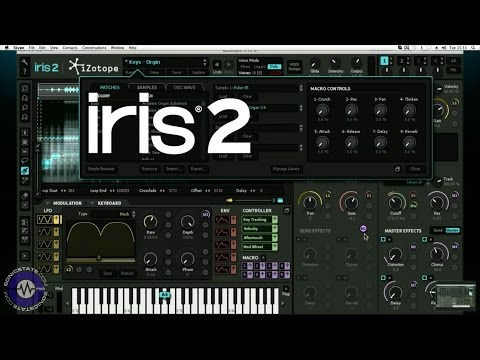The width and height of the screenshot is (480, 360).
Task: Select envelope 1 shape icon
Action: (222, 220)
